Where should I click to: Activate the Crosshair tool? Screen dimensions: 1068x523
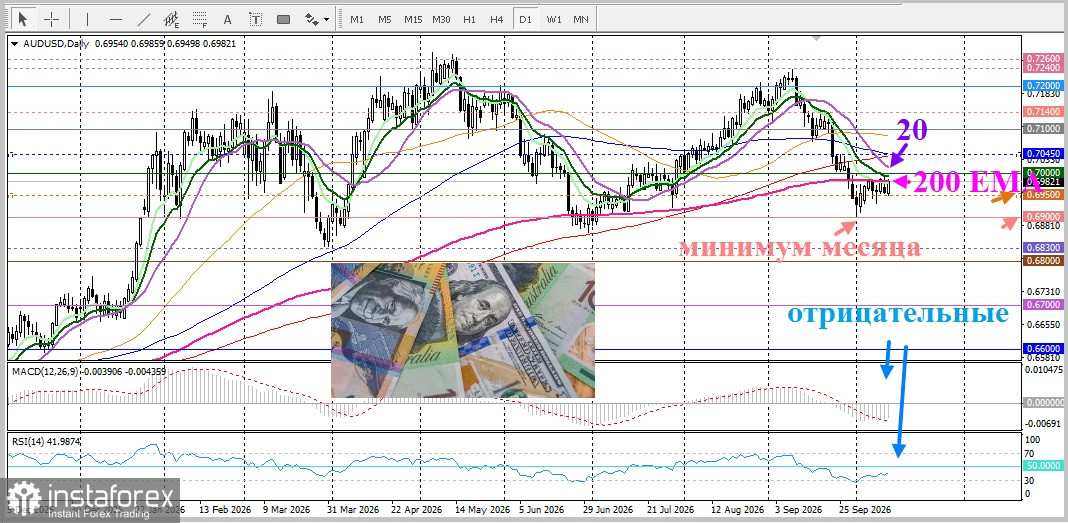click(52, 18)
